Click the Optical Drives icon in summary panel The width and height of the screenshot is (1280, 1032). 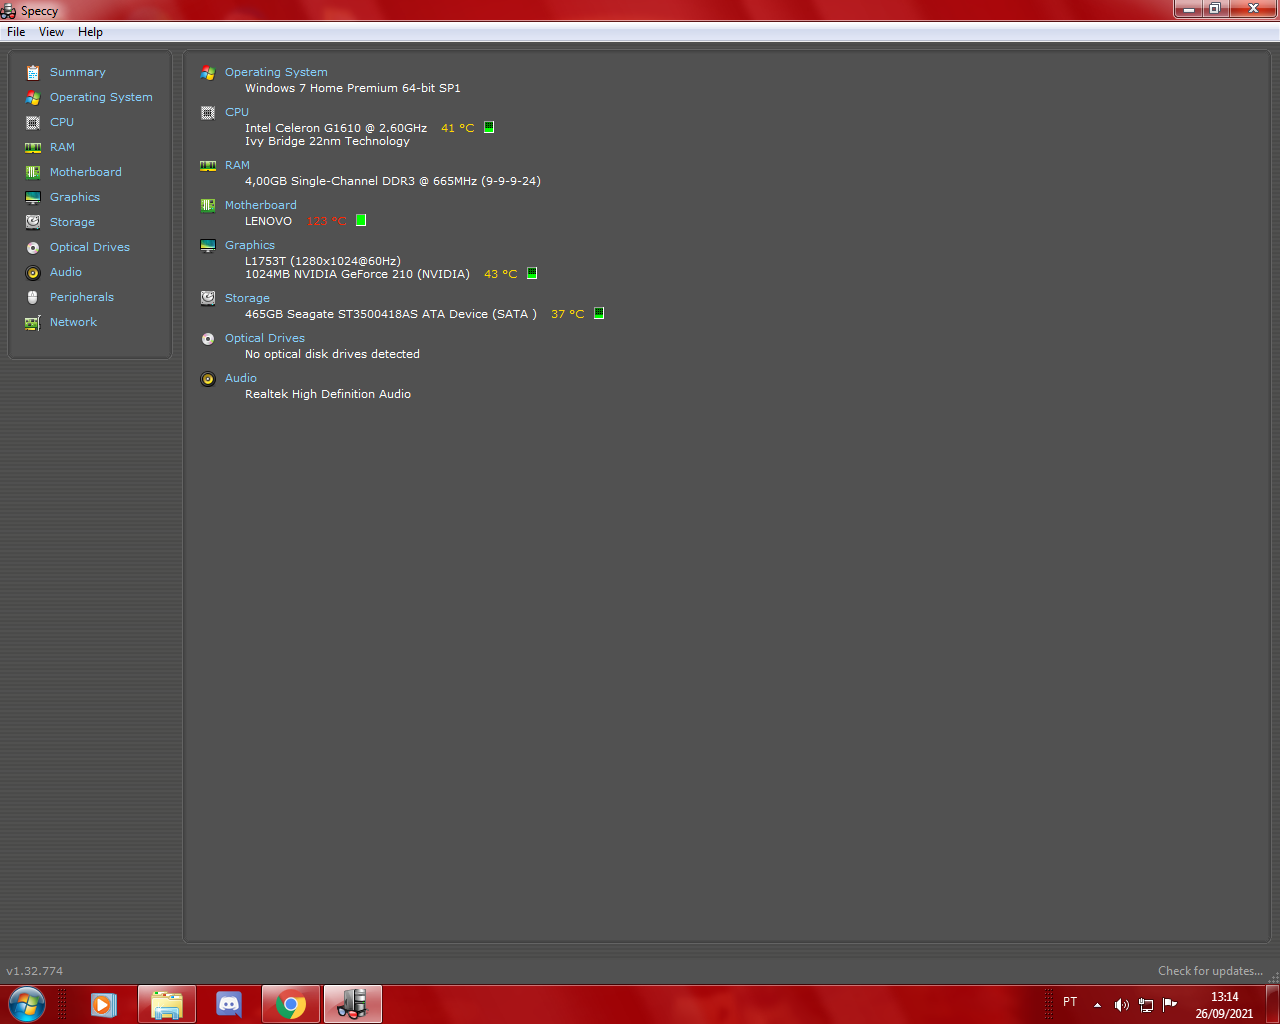208,338
